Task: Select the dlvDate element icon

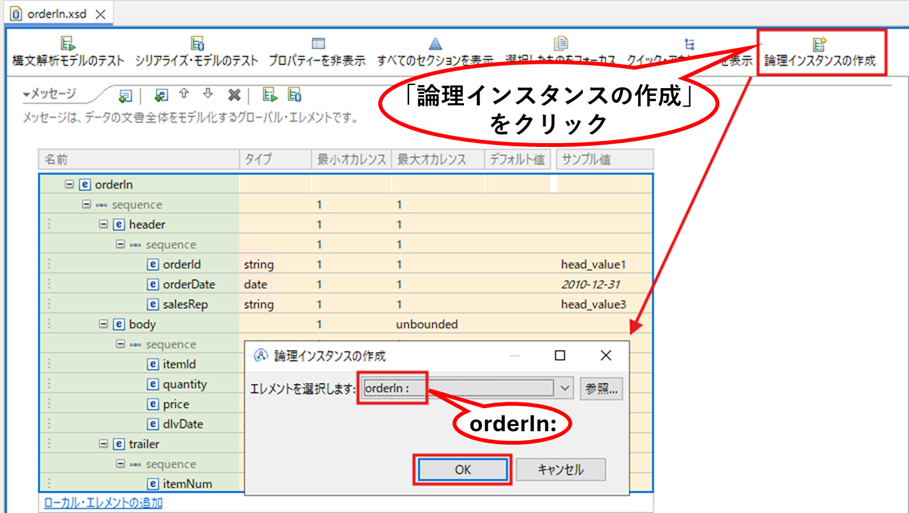Action: [152, 424]
